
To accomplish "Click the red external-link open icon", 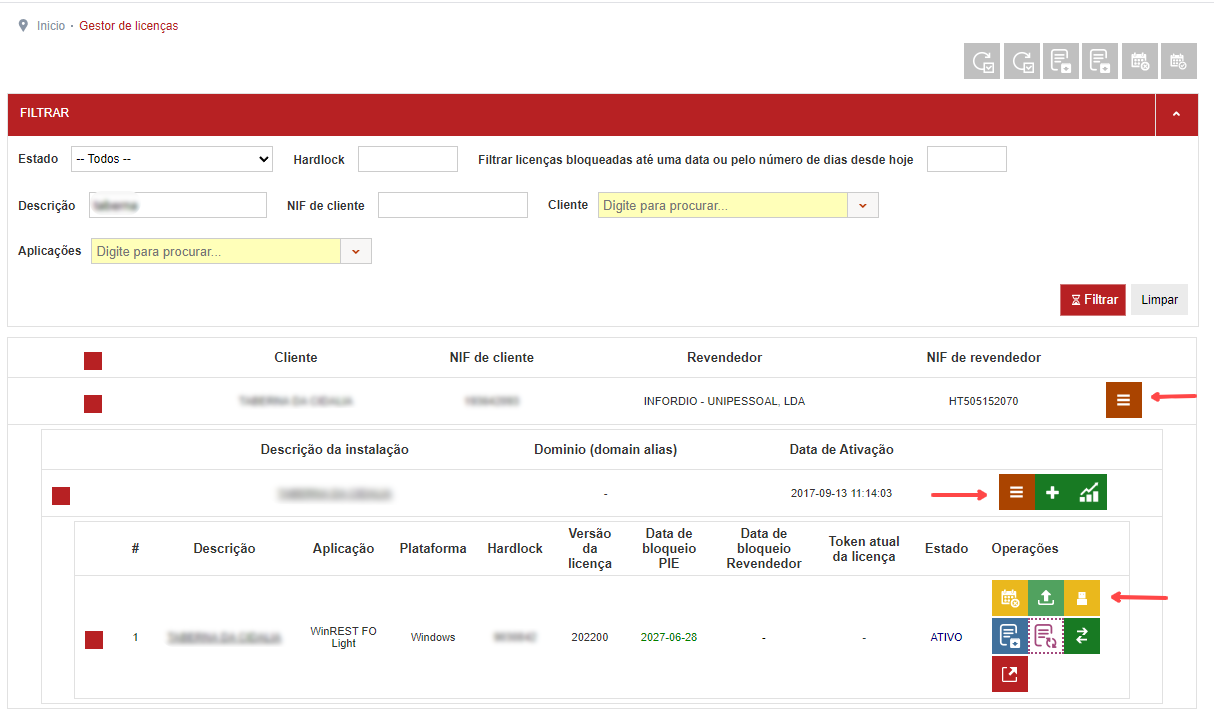I will pos(1010,674).
